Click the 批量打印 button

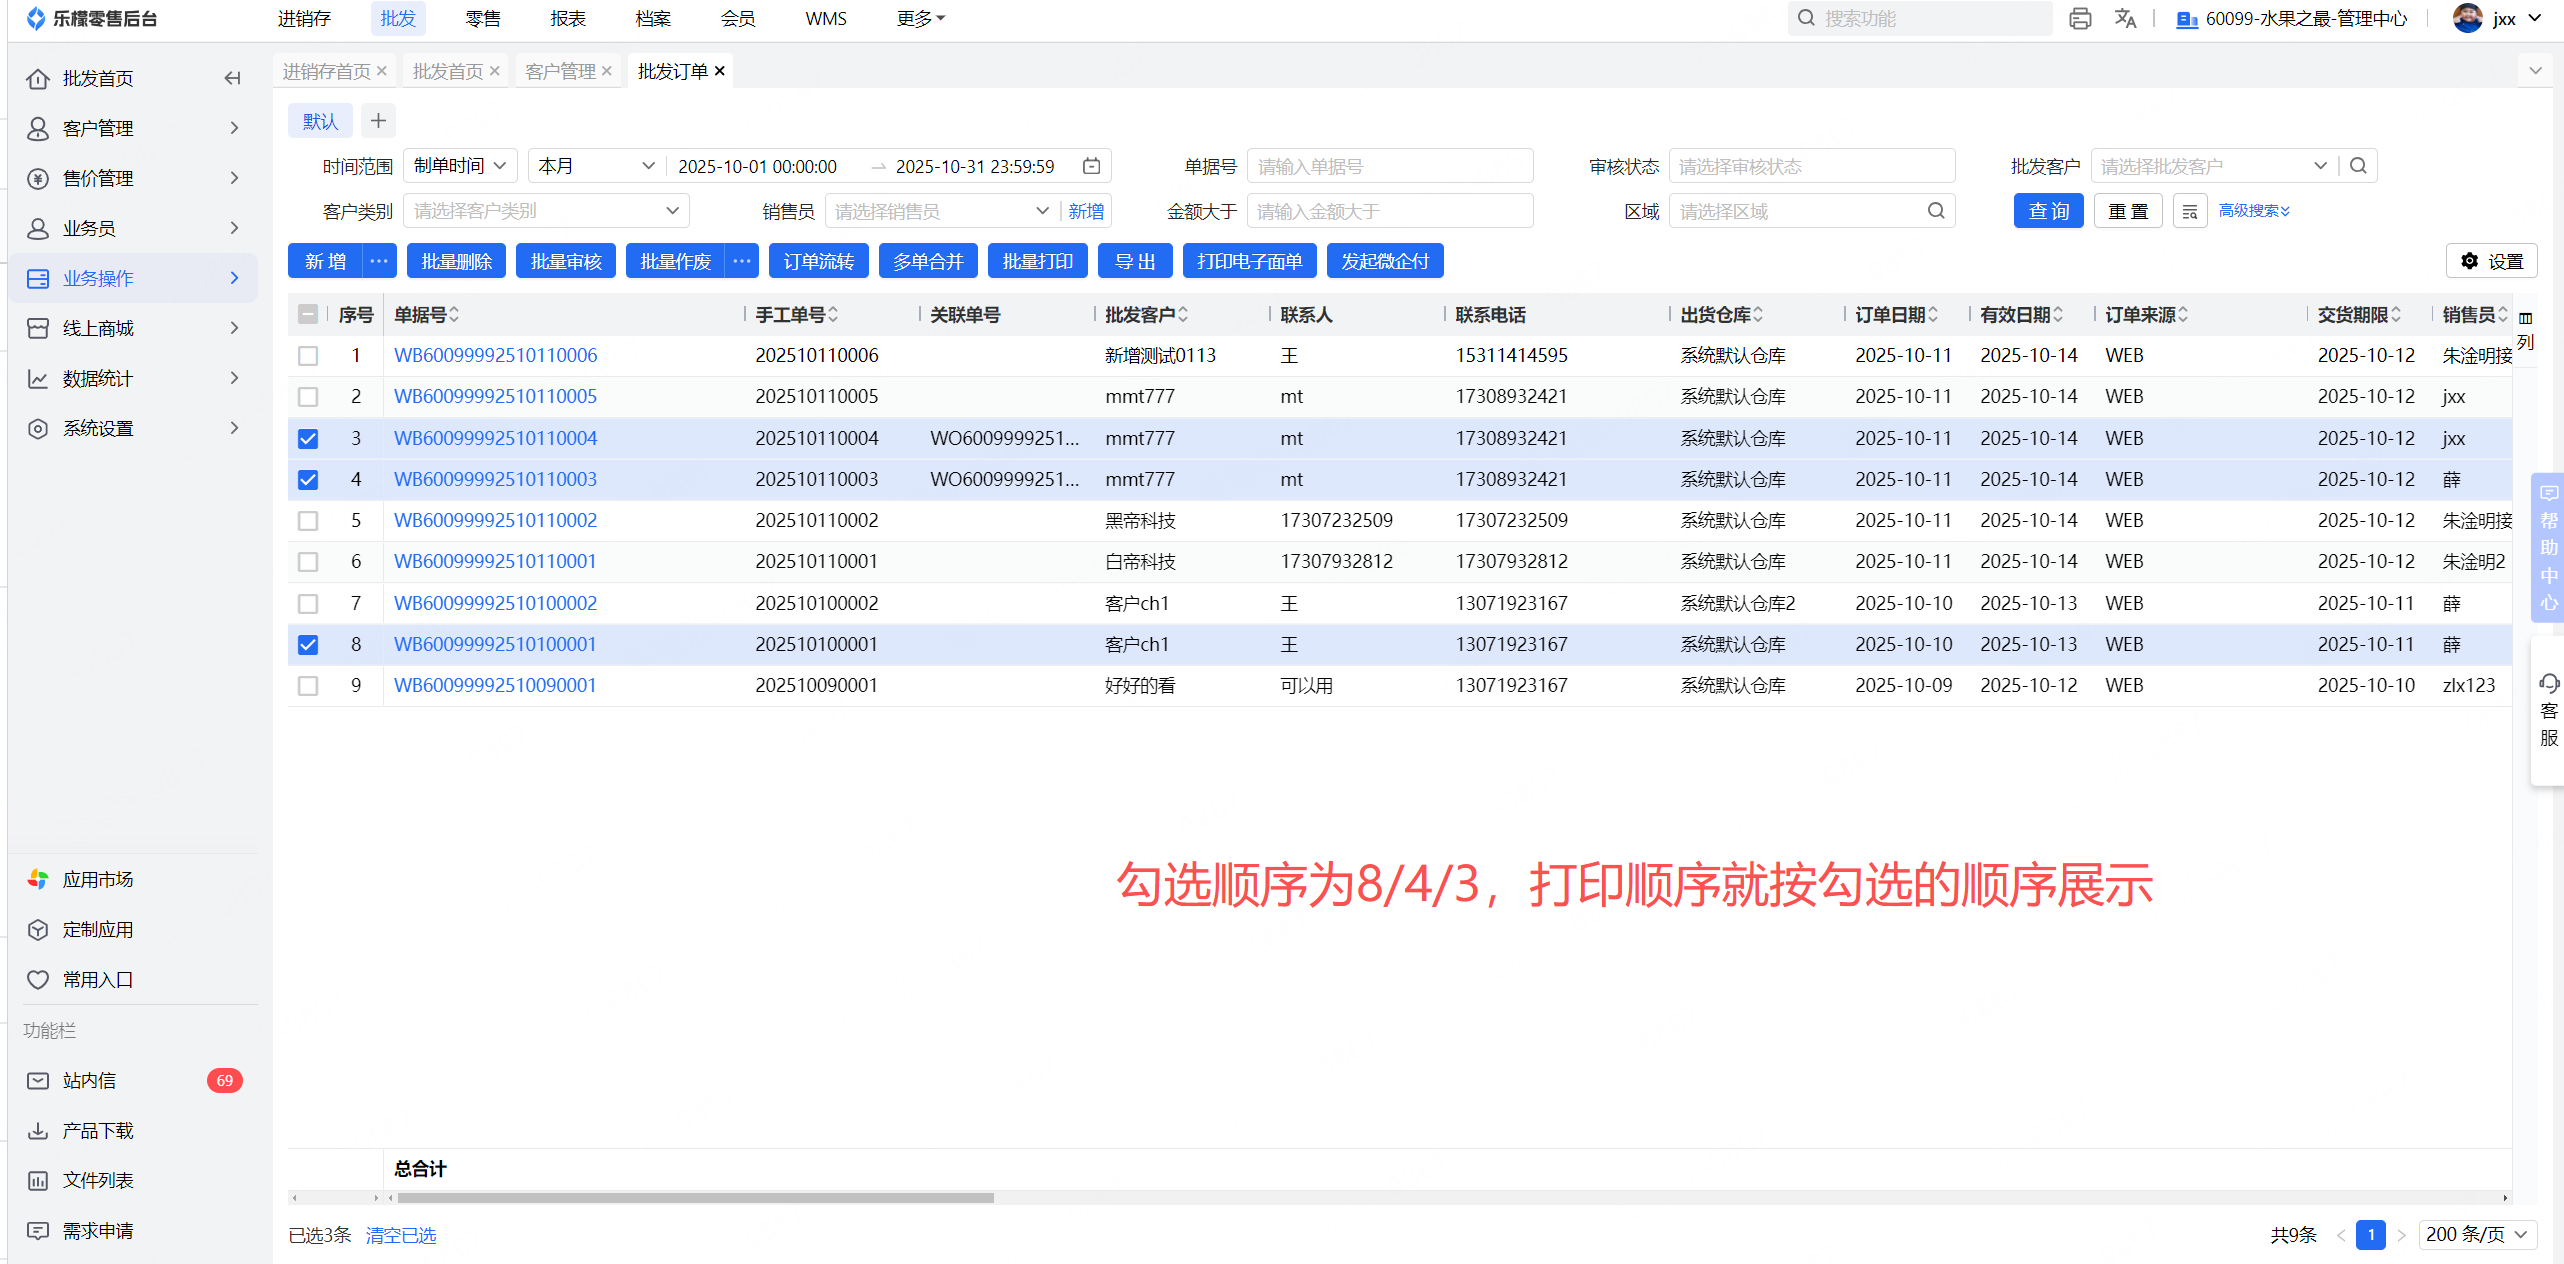coord(1037,261)
